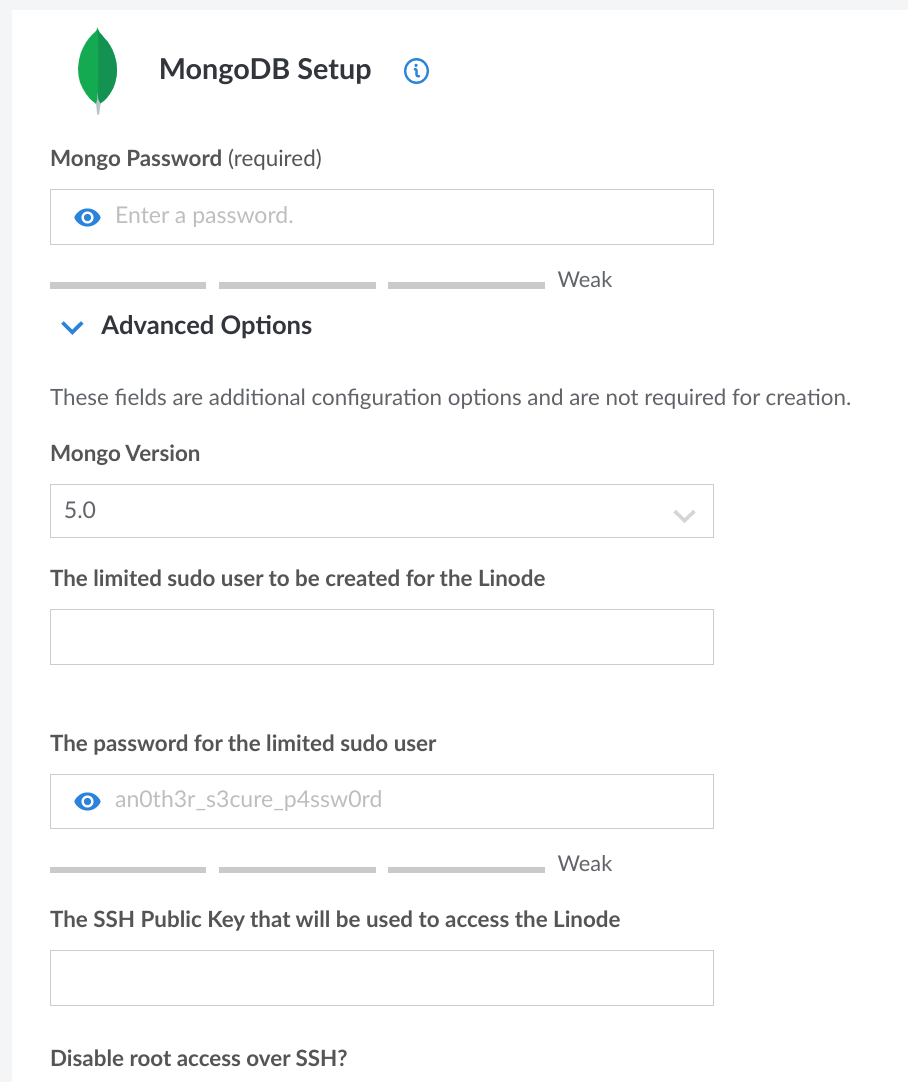Click the Mongo Password (required) label

coord(186,158)
